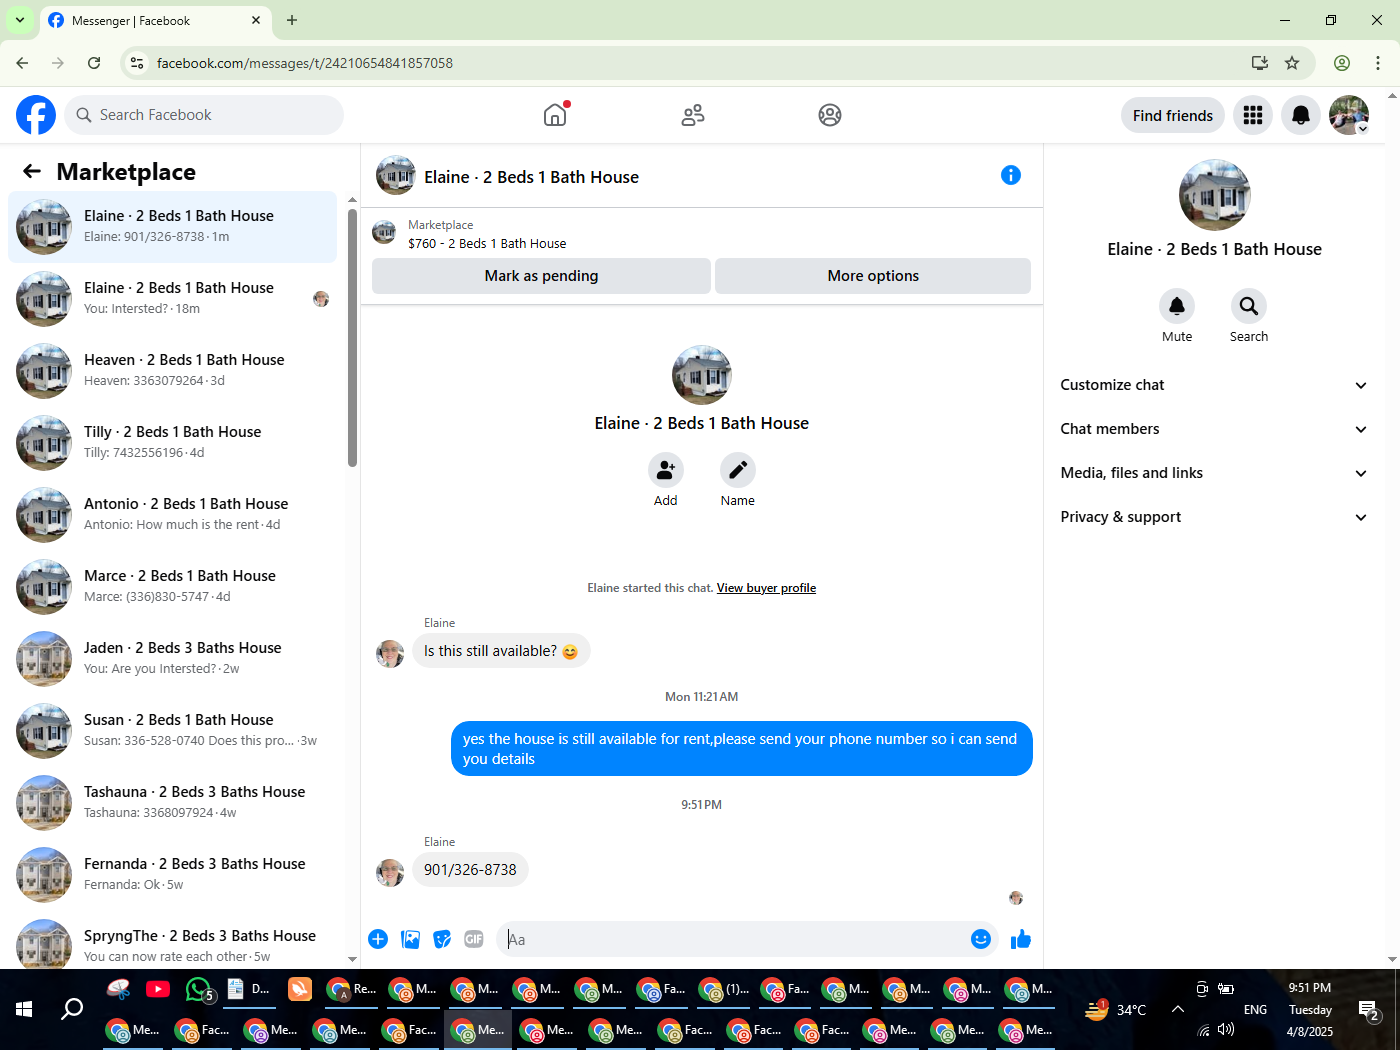The image size is (1400, 1050).
Task: Reload the page
Action: (x=94, y=63)
